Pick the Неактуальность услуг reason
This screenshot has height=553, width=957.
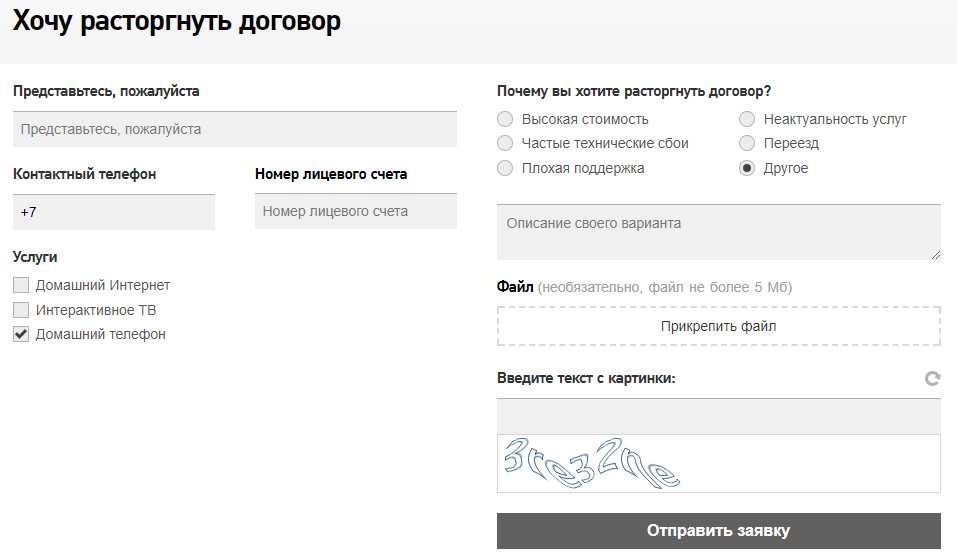coord(747,119)
